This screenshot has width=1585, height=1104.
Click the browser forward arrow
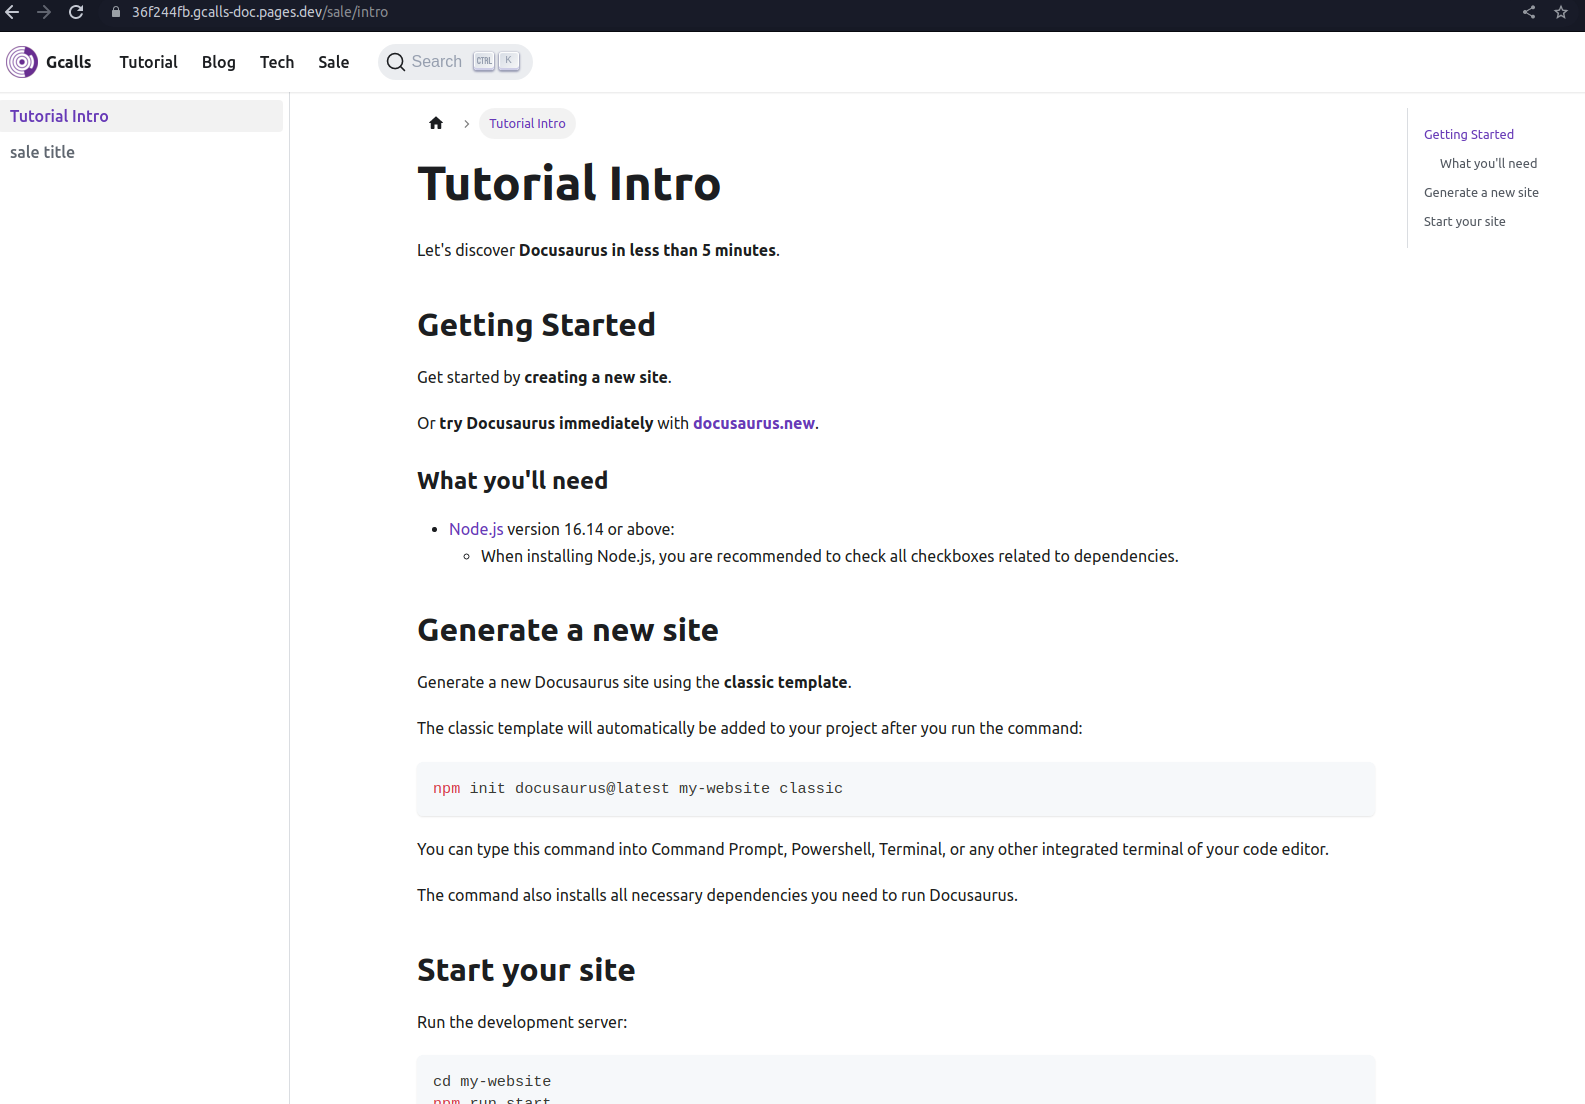44,12
